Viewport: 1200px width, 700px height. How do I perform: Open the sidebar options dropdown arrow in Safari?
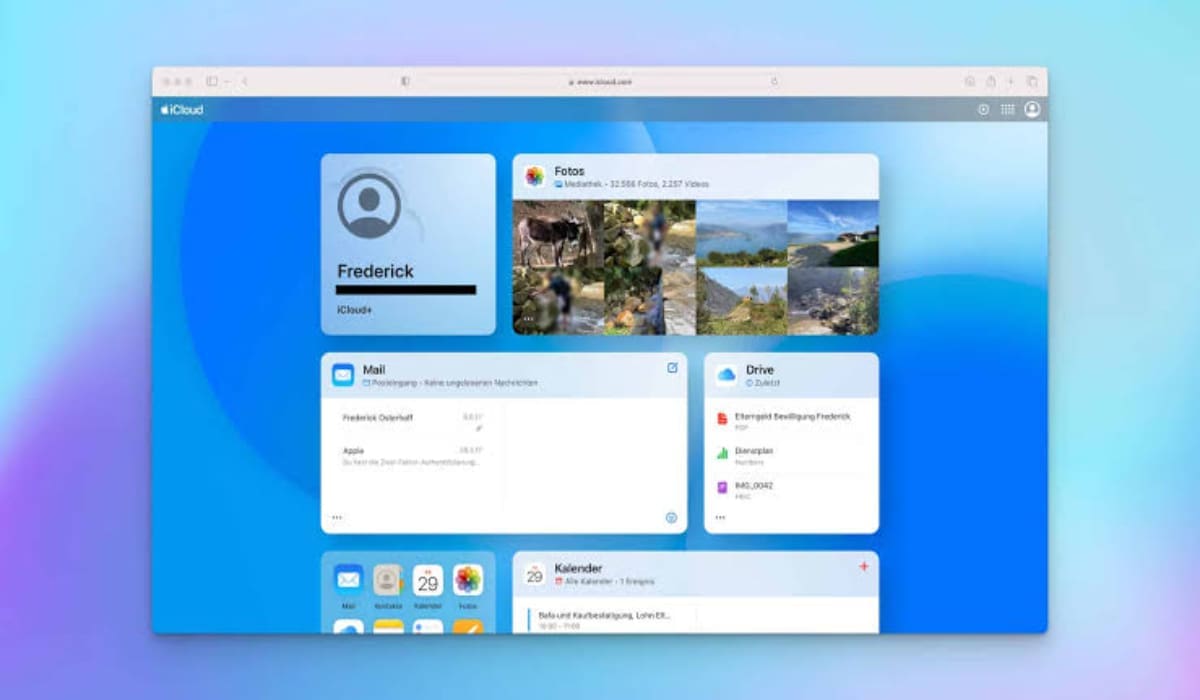click(x=227, y=81)
